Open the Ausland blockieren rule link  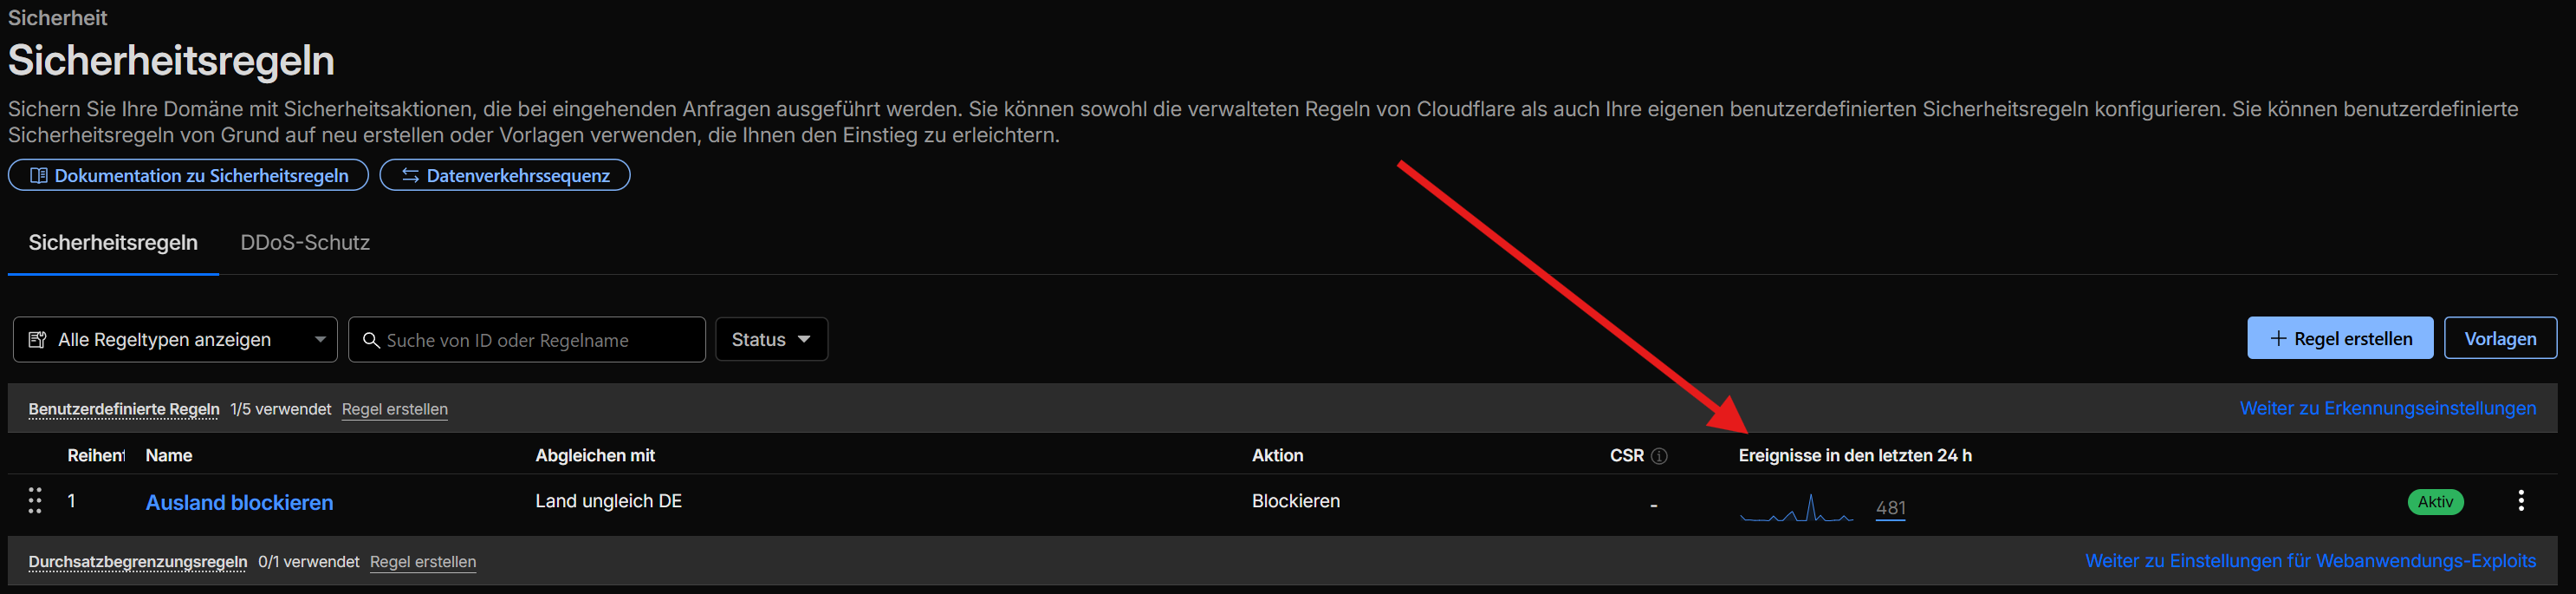pyautogui.click(x=239, y=503)
